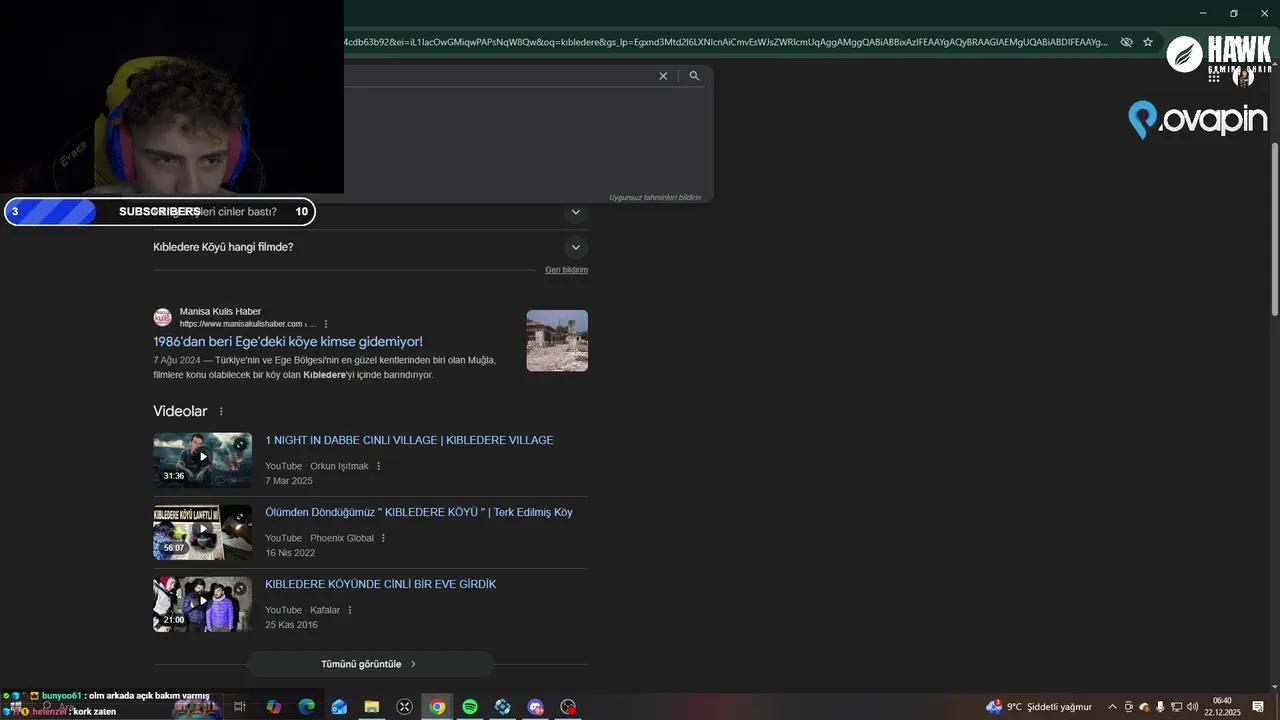Screen dimensions: 1280x720
Task: Open options for Orkun Işıtmak video
Action: coord(378,466)
